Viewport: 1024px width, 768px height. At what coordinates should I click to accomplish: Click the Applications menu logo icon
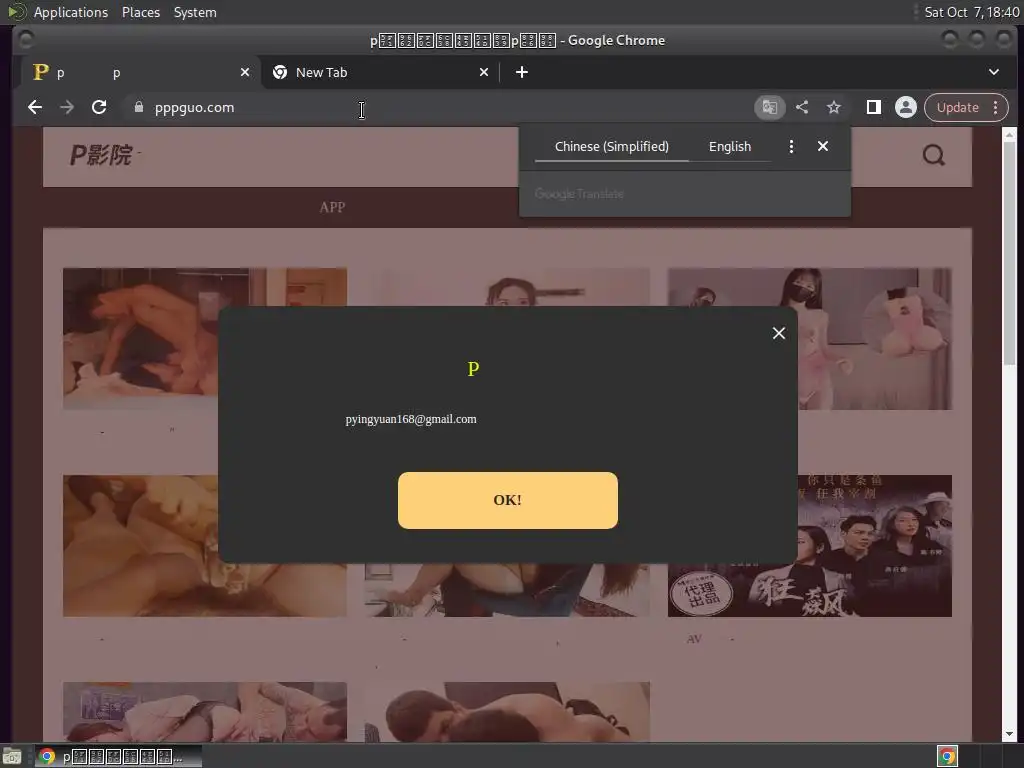click(x=16, y=12)
